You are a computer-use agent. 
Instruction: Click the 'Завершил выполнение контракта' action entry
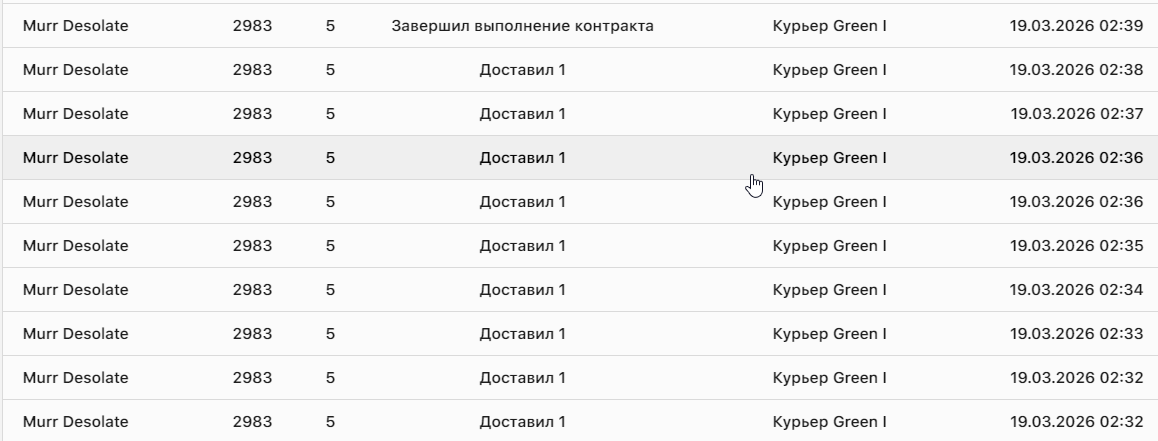click(522, 25)
